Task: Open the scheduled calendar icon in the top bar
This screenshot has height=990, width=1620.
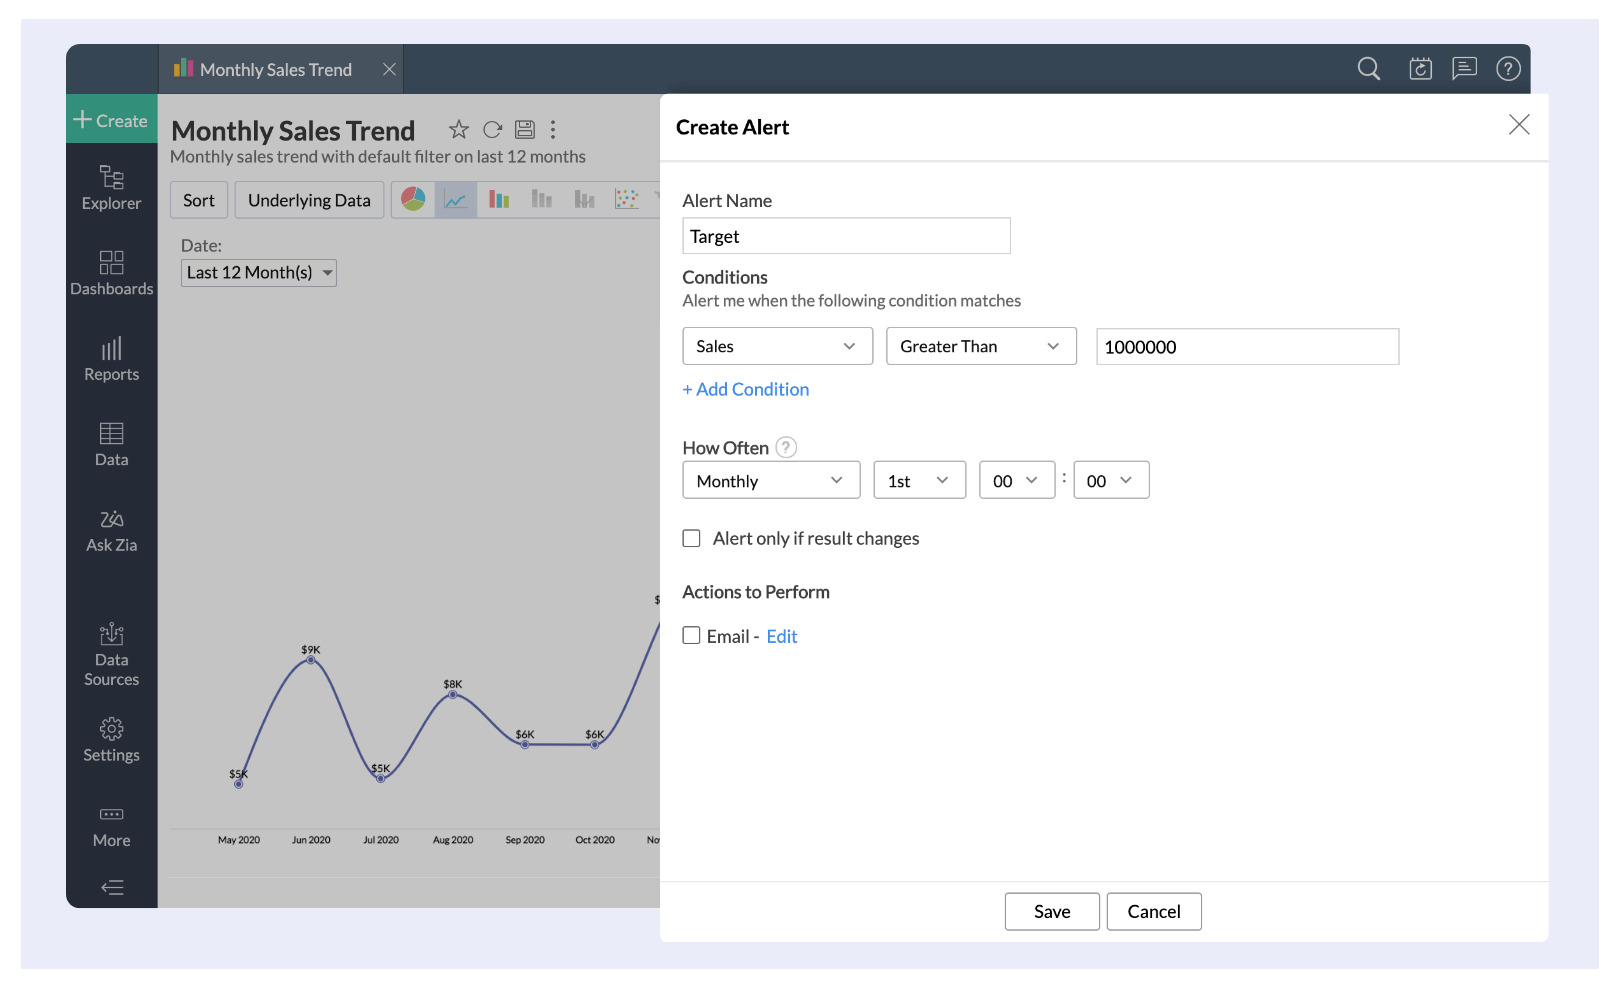Action: [x=1420, y=69]
